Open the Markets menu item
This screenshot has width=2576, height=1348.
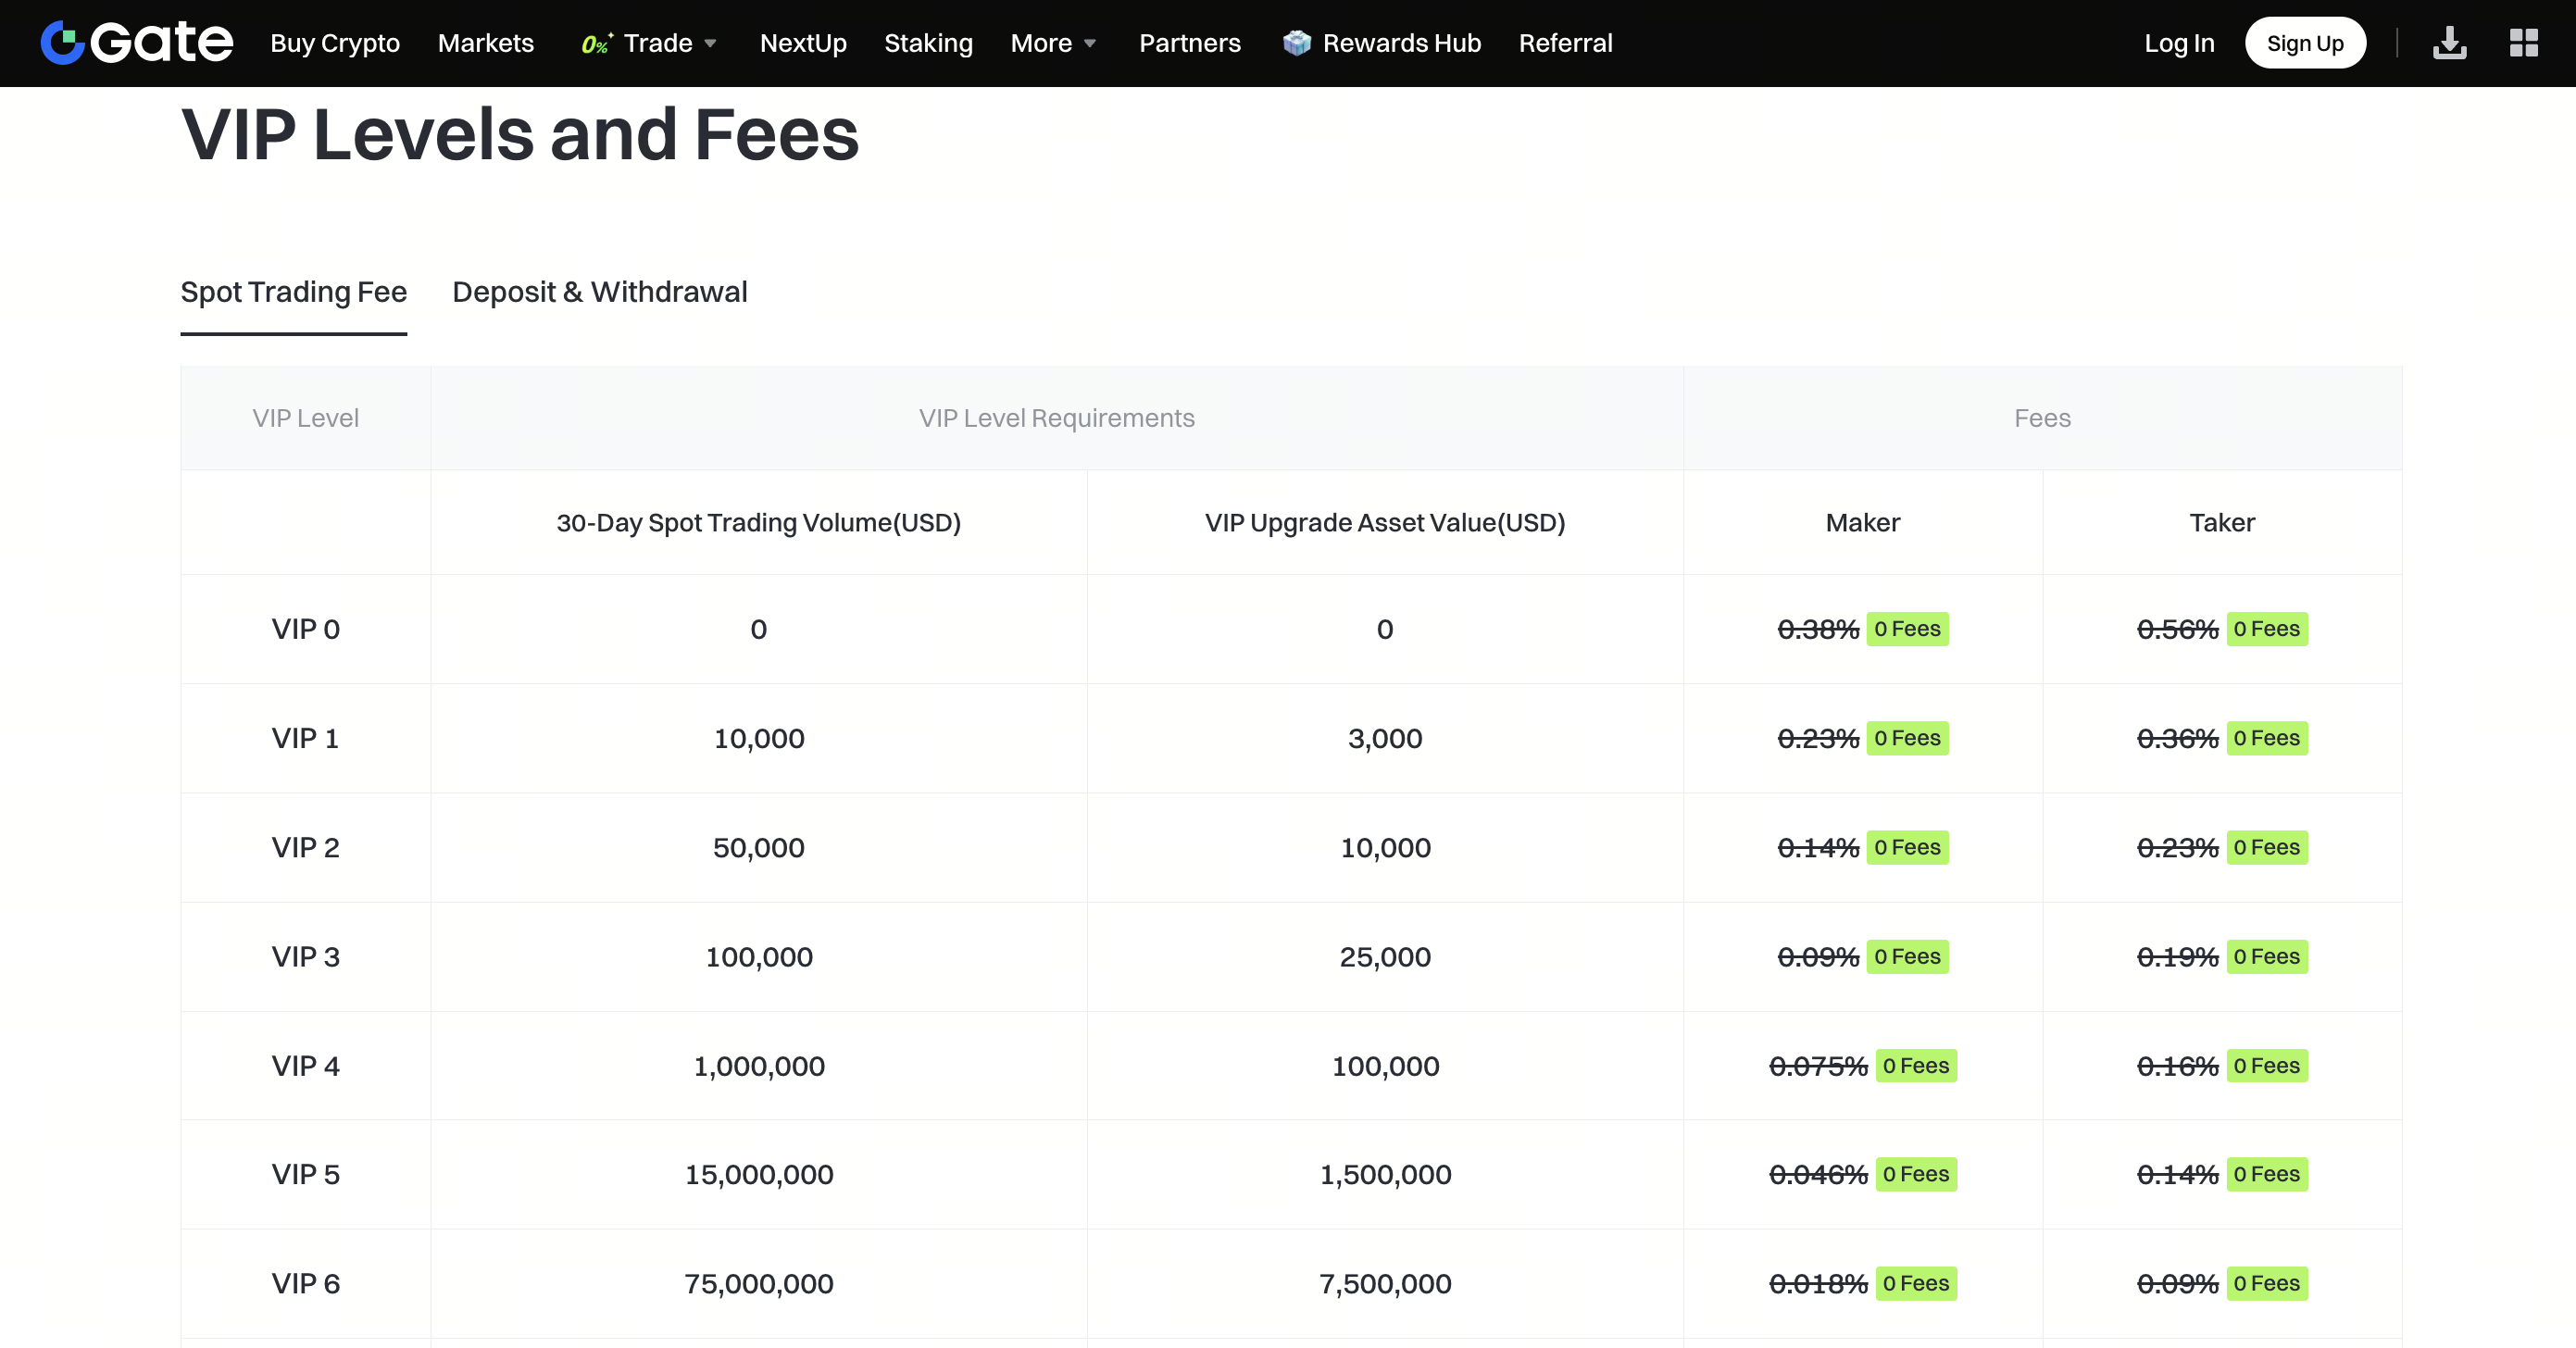485,43
